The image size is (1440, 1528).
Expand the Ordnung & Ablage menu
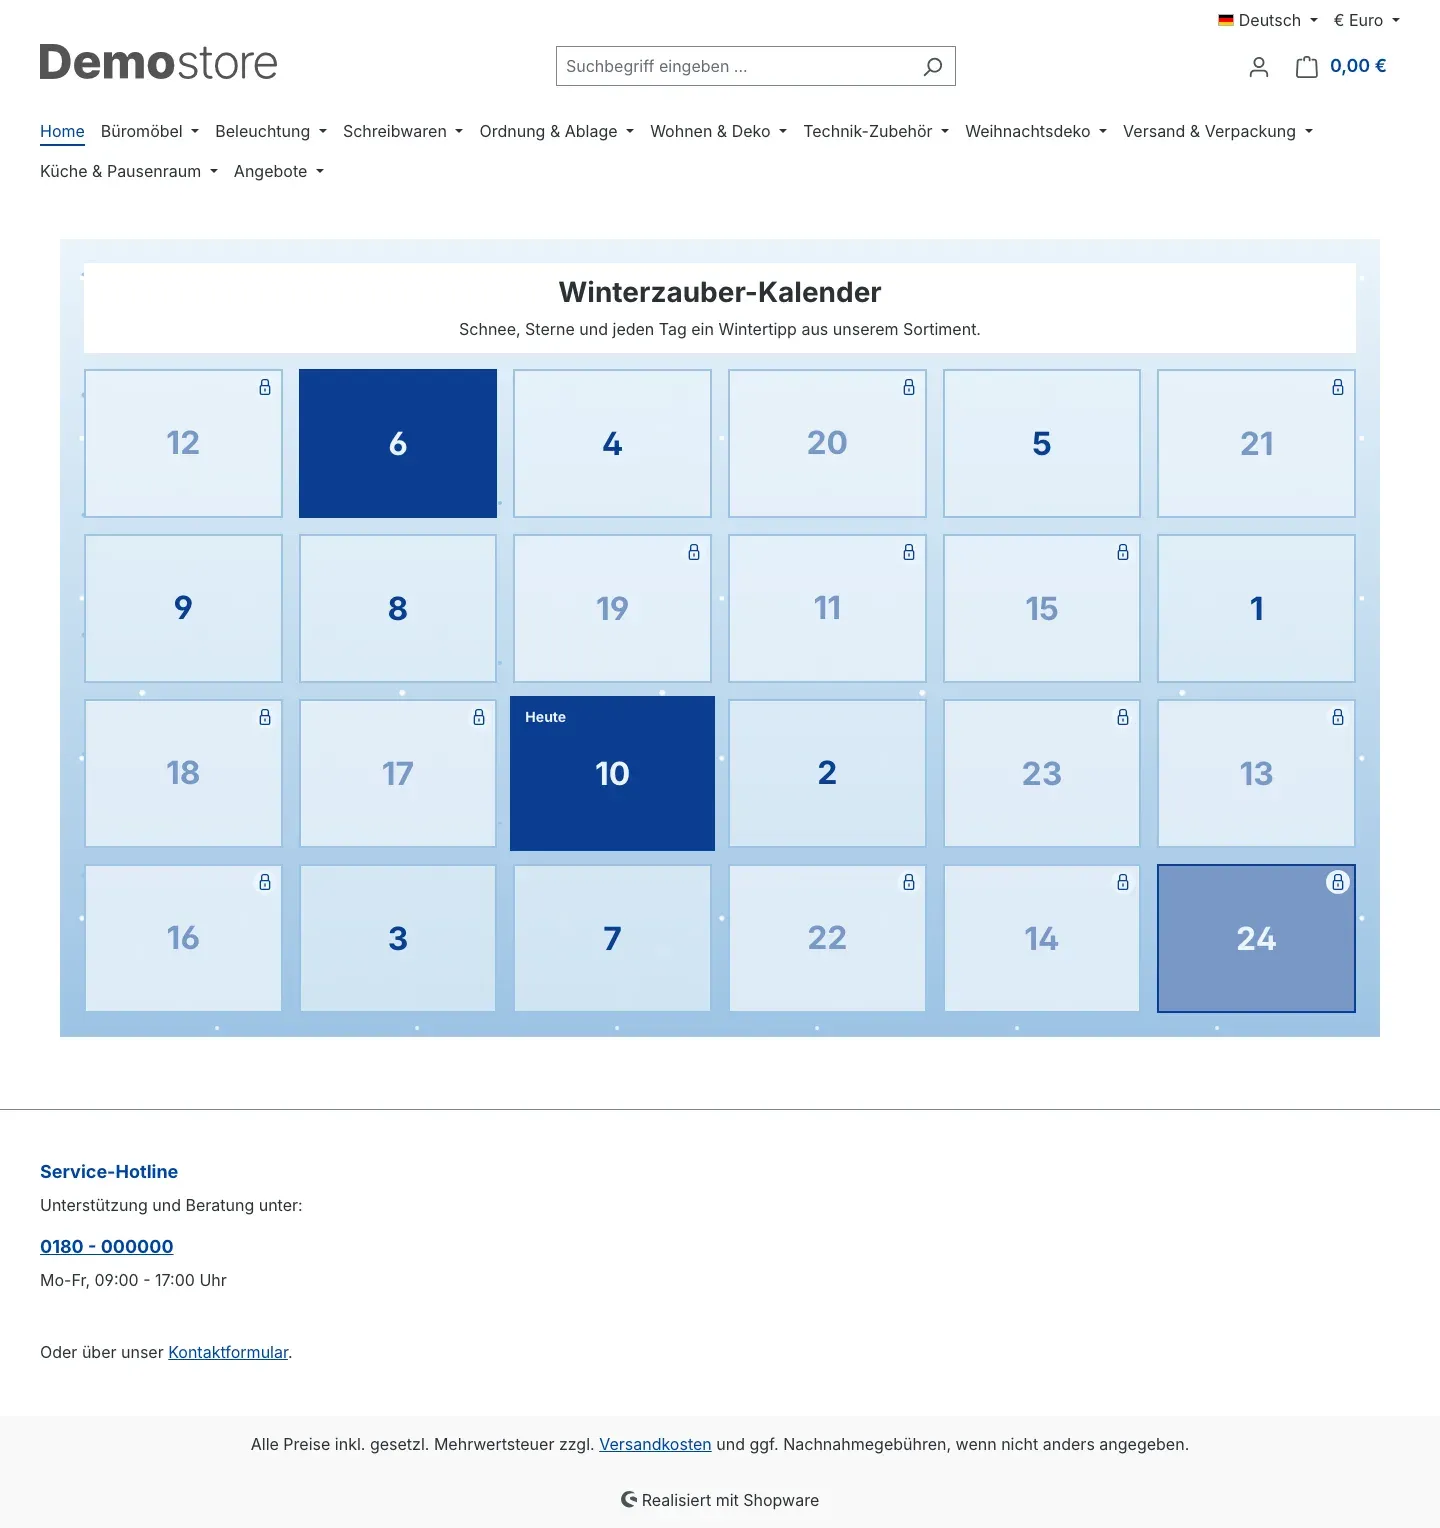click(557, 131)
